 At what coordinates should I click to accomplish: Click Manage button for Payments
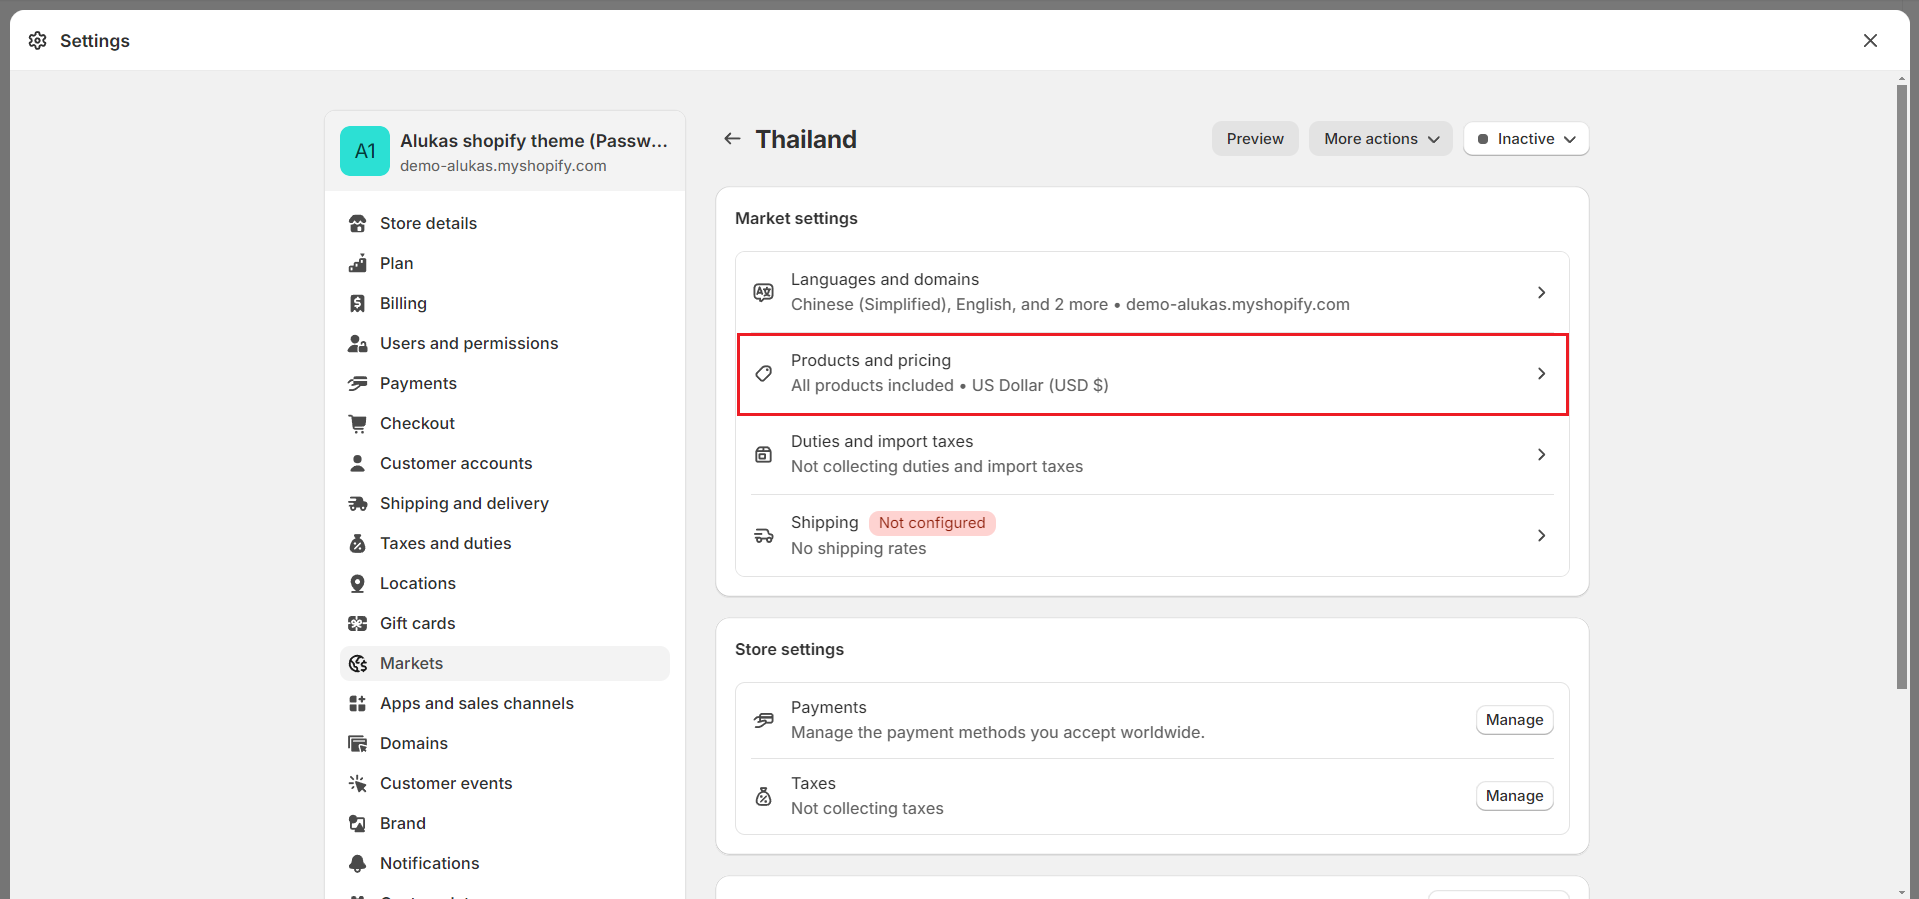tap(1514, 720)
